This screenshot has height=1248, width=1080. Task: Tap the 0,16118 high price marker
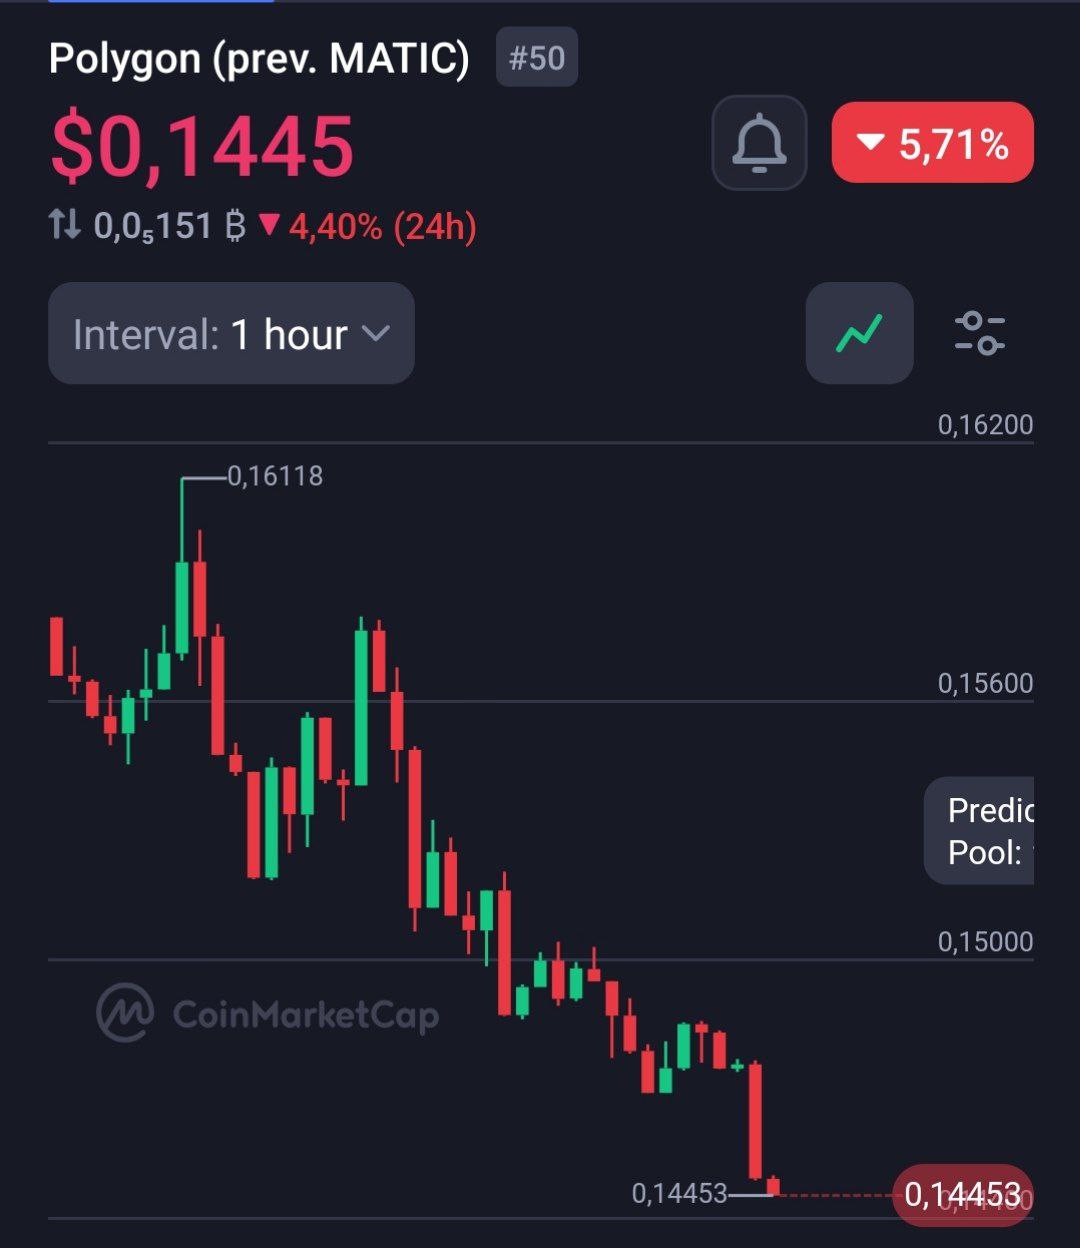[x=275, y=476]
